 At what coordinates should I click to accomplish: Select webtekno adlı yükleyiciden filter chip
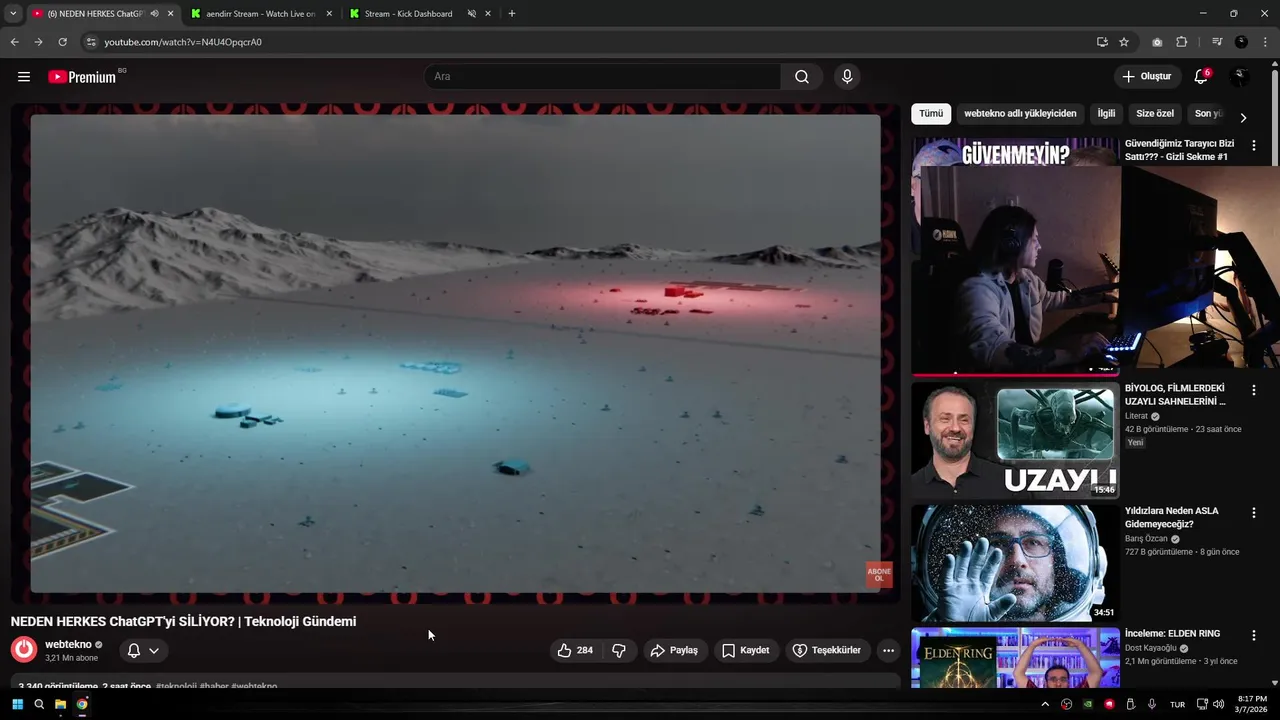pyautogui.click(x=1020, y=114)
